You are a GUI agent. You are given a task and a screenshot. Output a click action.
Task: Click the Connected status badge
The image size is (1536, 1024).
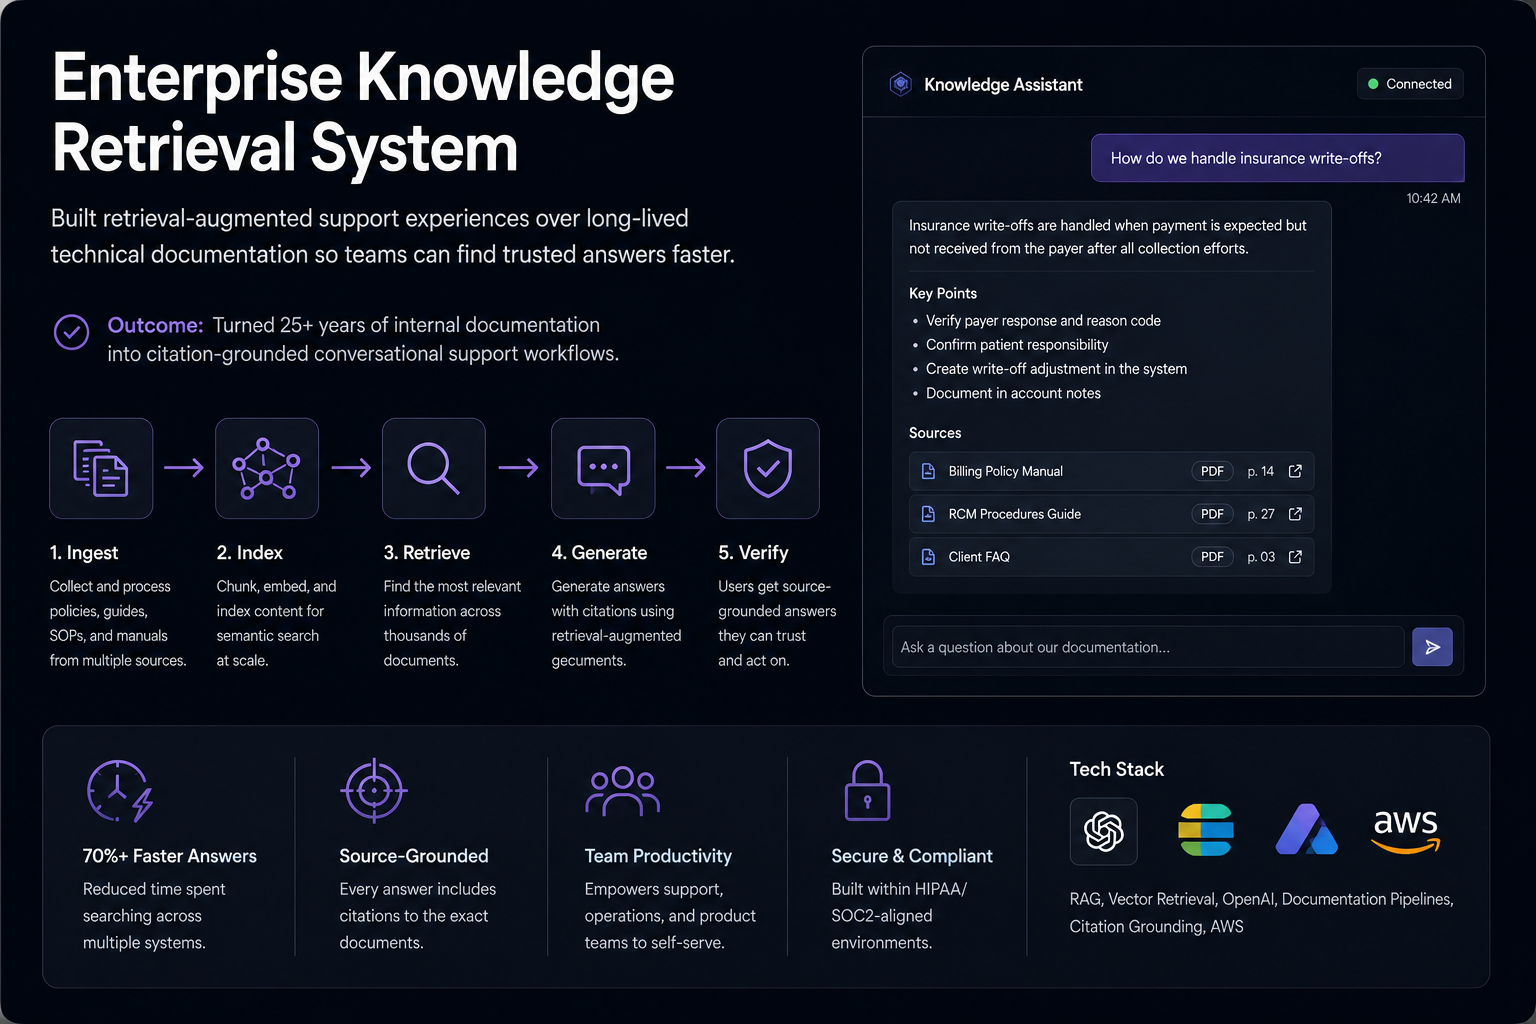[x=1410, y=84]
